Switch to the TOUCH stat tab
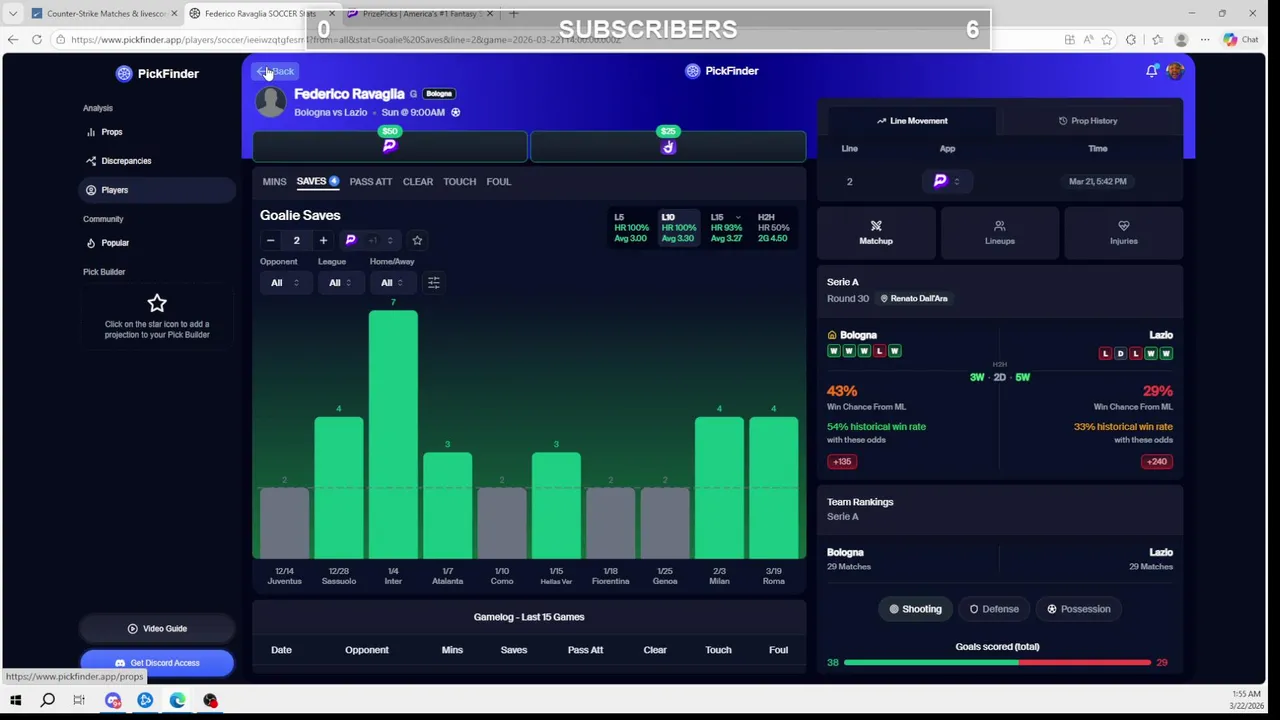 pos(460,182)
